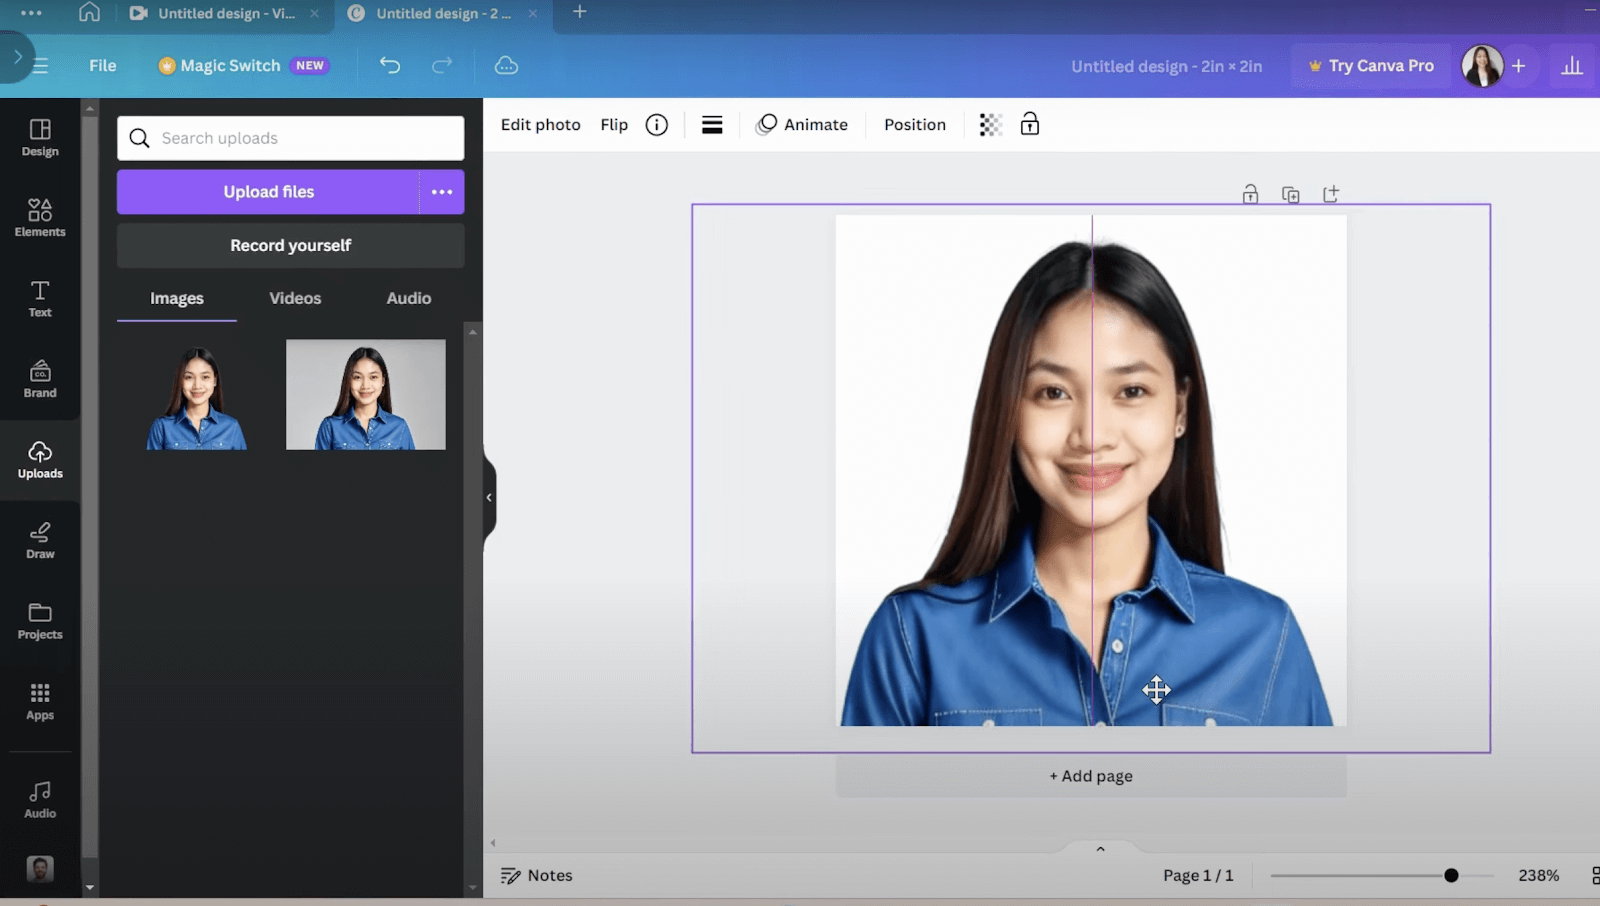1600x906 pixels.
Task: Open the 238% zoom level dropdown
Action: 1538,876
